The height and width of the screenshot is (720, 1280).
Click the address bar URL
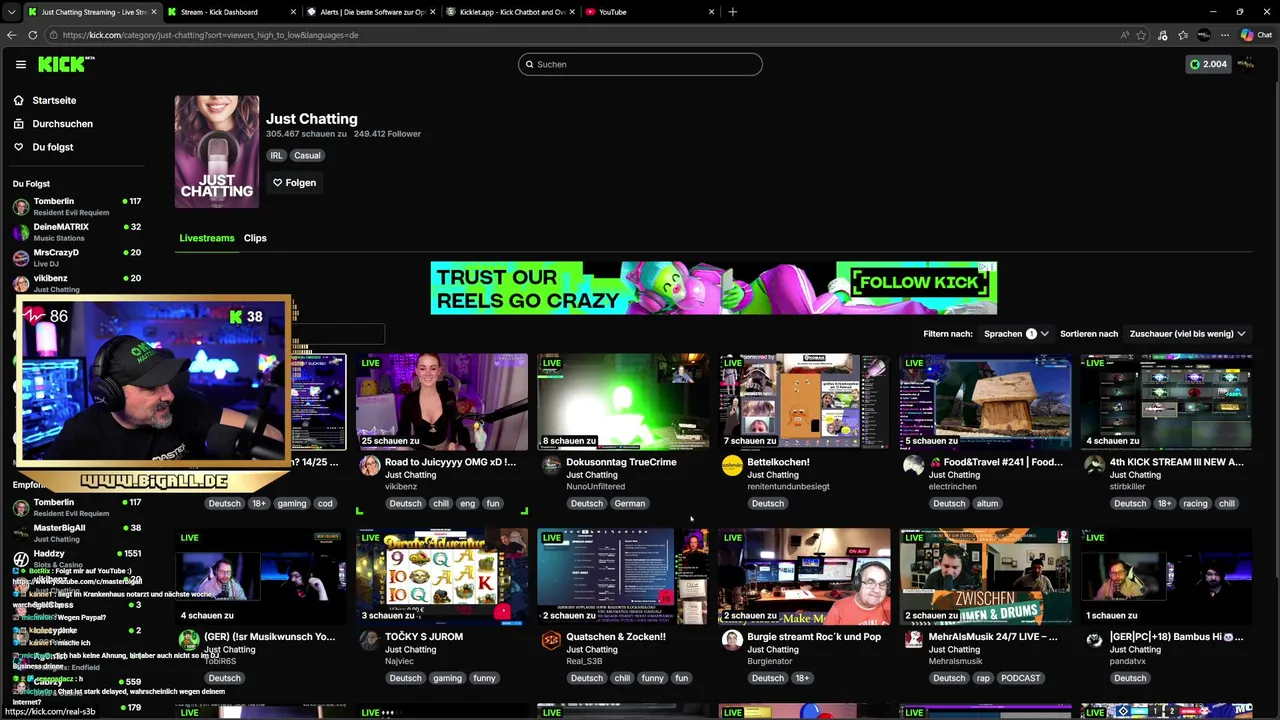(x=210, y=35)
